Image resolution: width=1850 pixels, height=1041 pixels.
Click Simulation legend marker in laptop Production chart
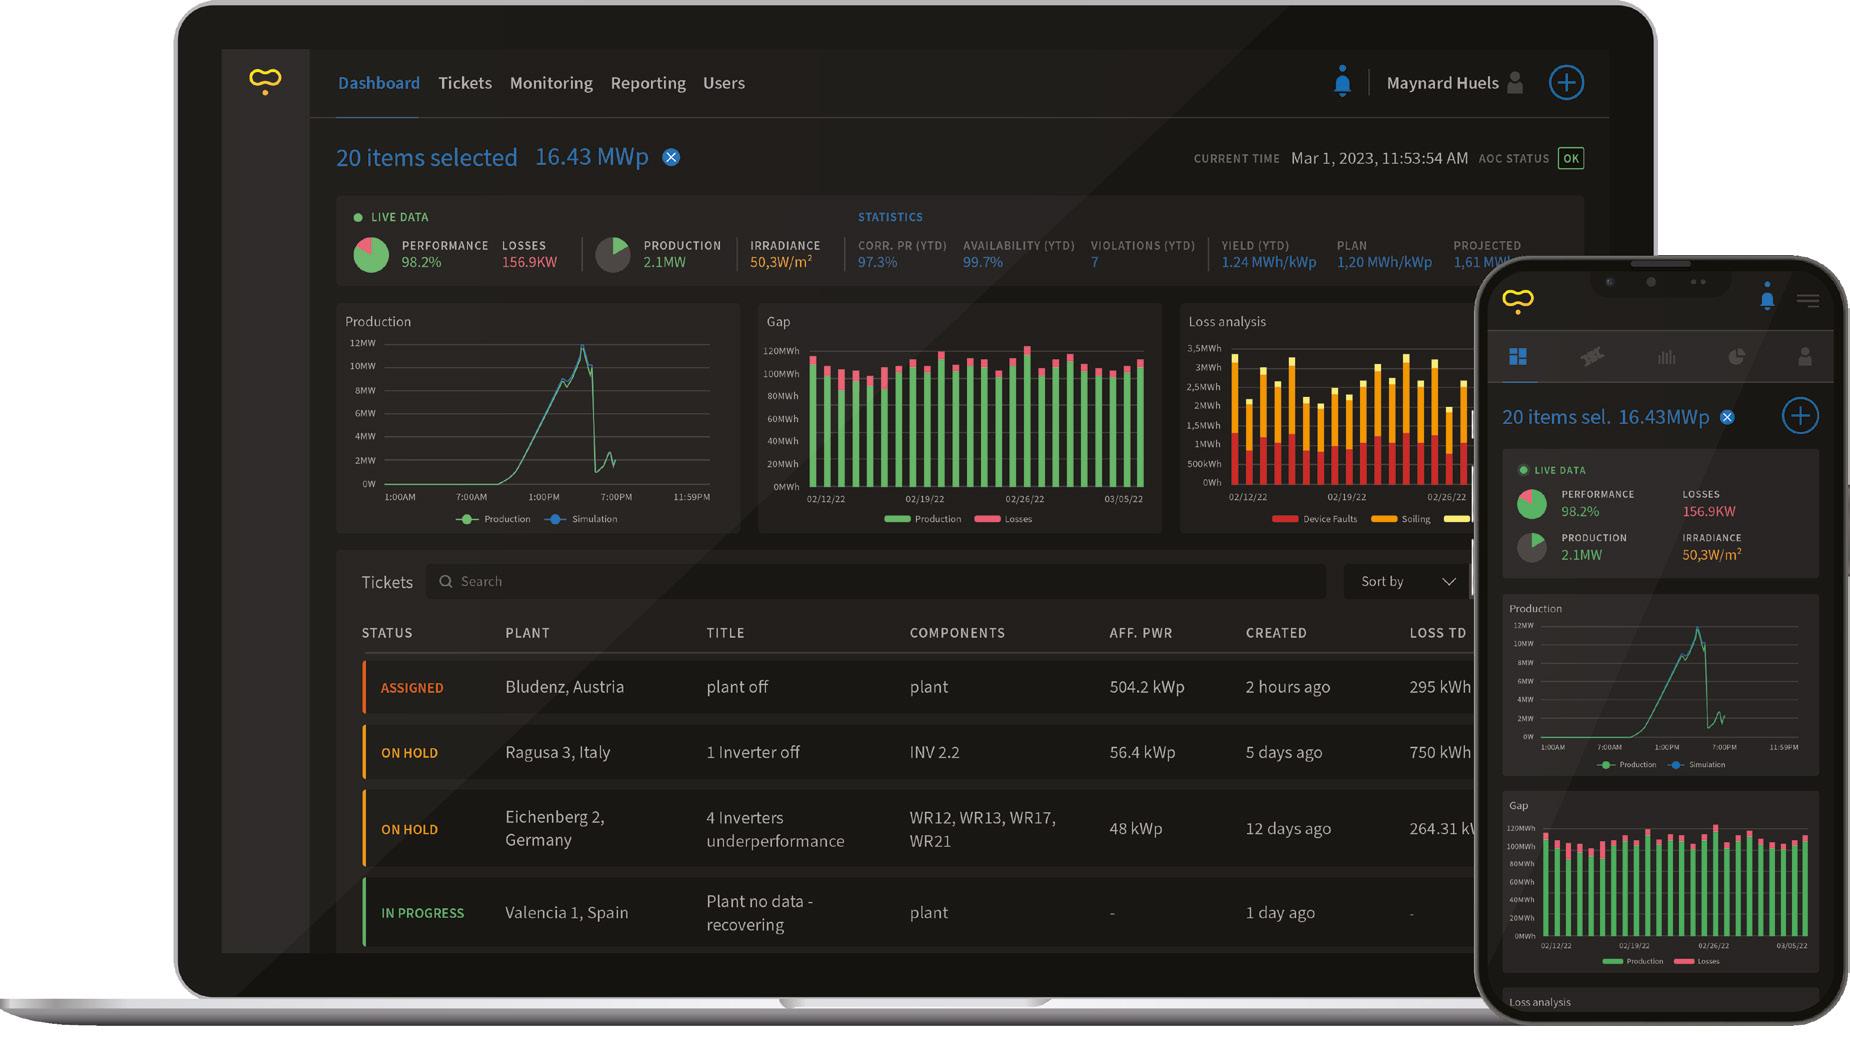[556, 519]
